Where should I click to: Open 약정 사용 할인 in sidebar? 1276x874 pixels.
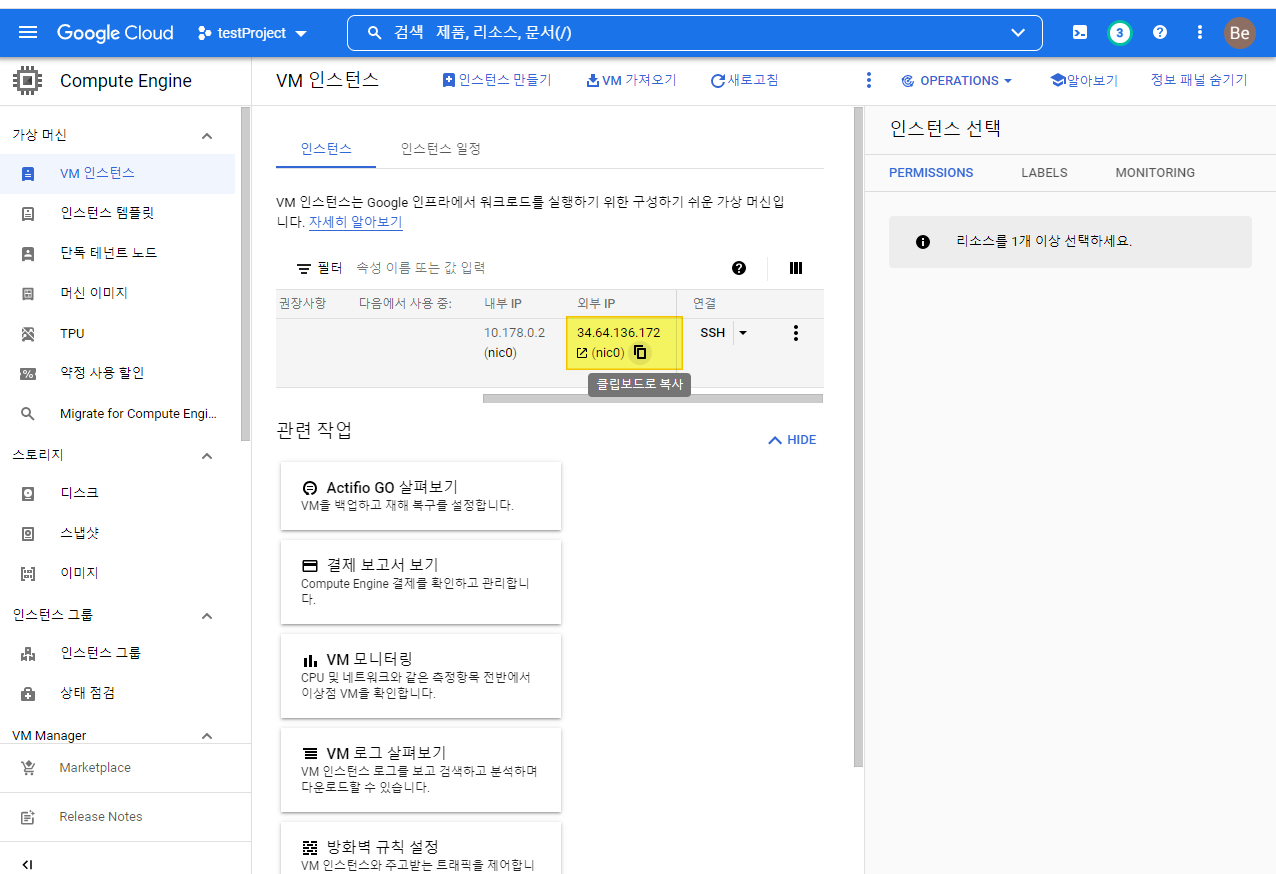point(117,373)
